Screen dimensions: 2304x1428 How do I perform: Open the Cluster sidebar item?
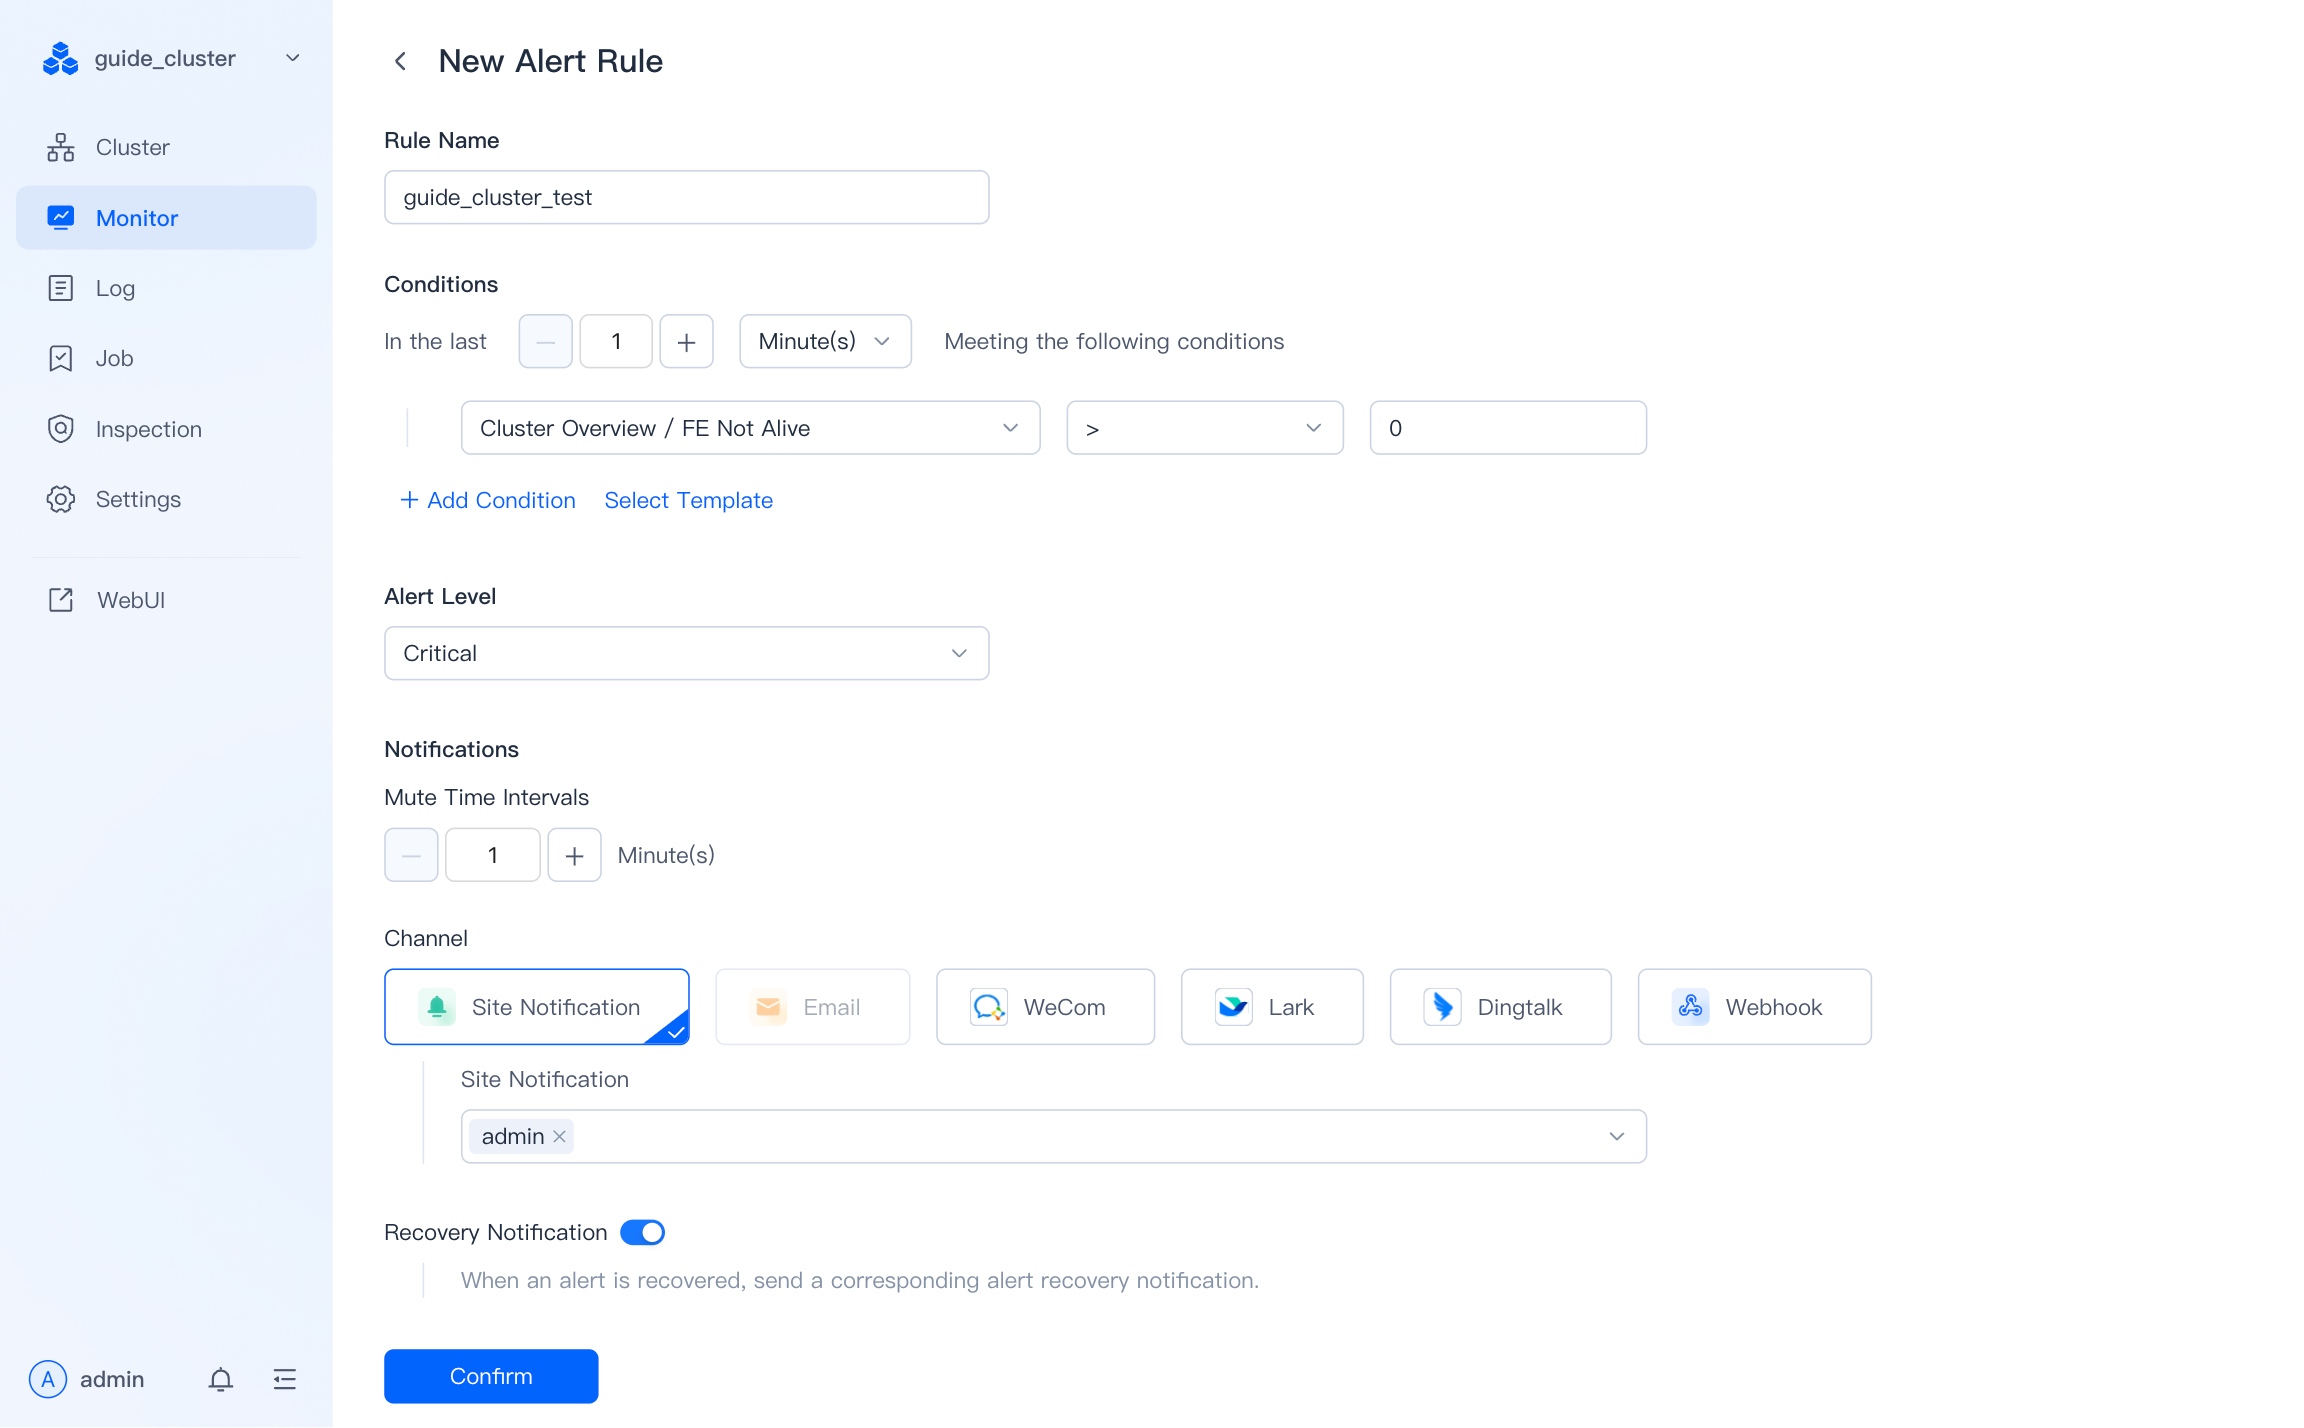166,147
